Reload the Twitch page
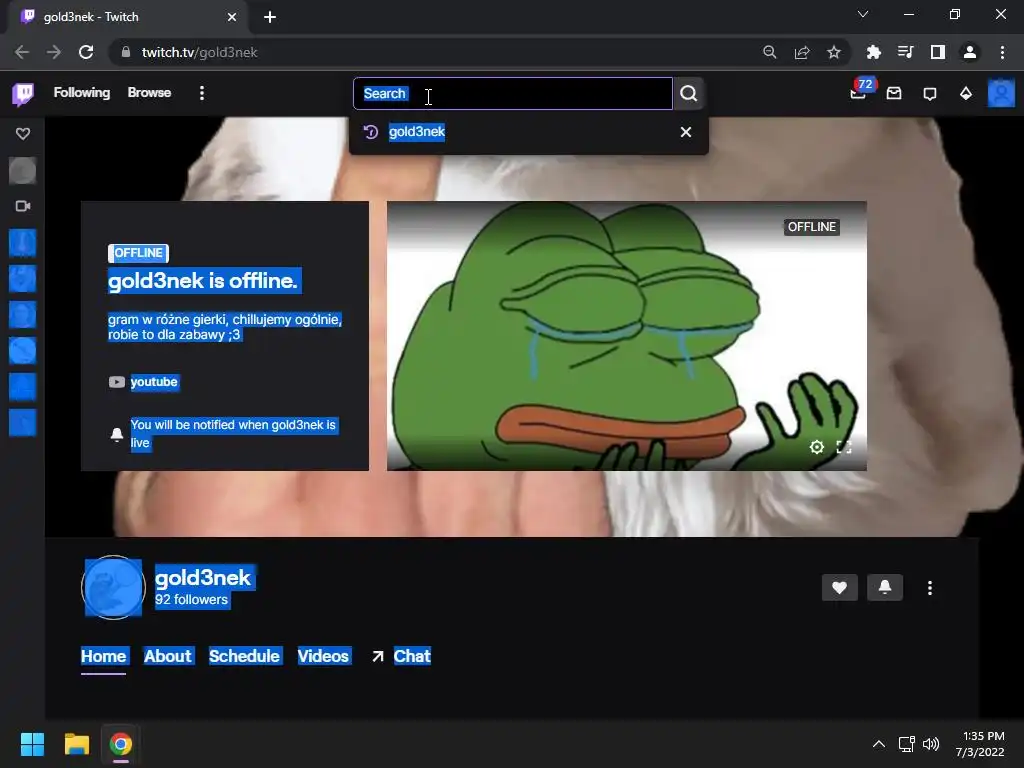1024x768 pixels. 86,52
